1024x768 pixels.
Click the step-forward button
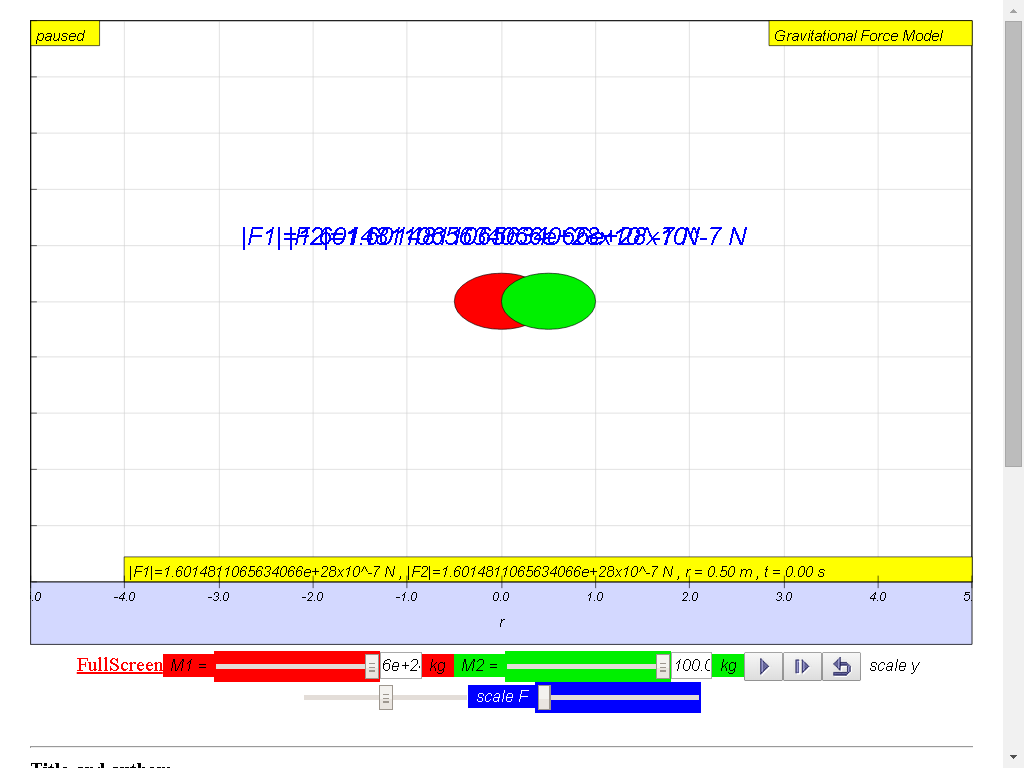click(802, 666)
